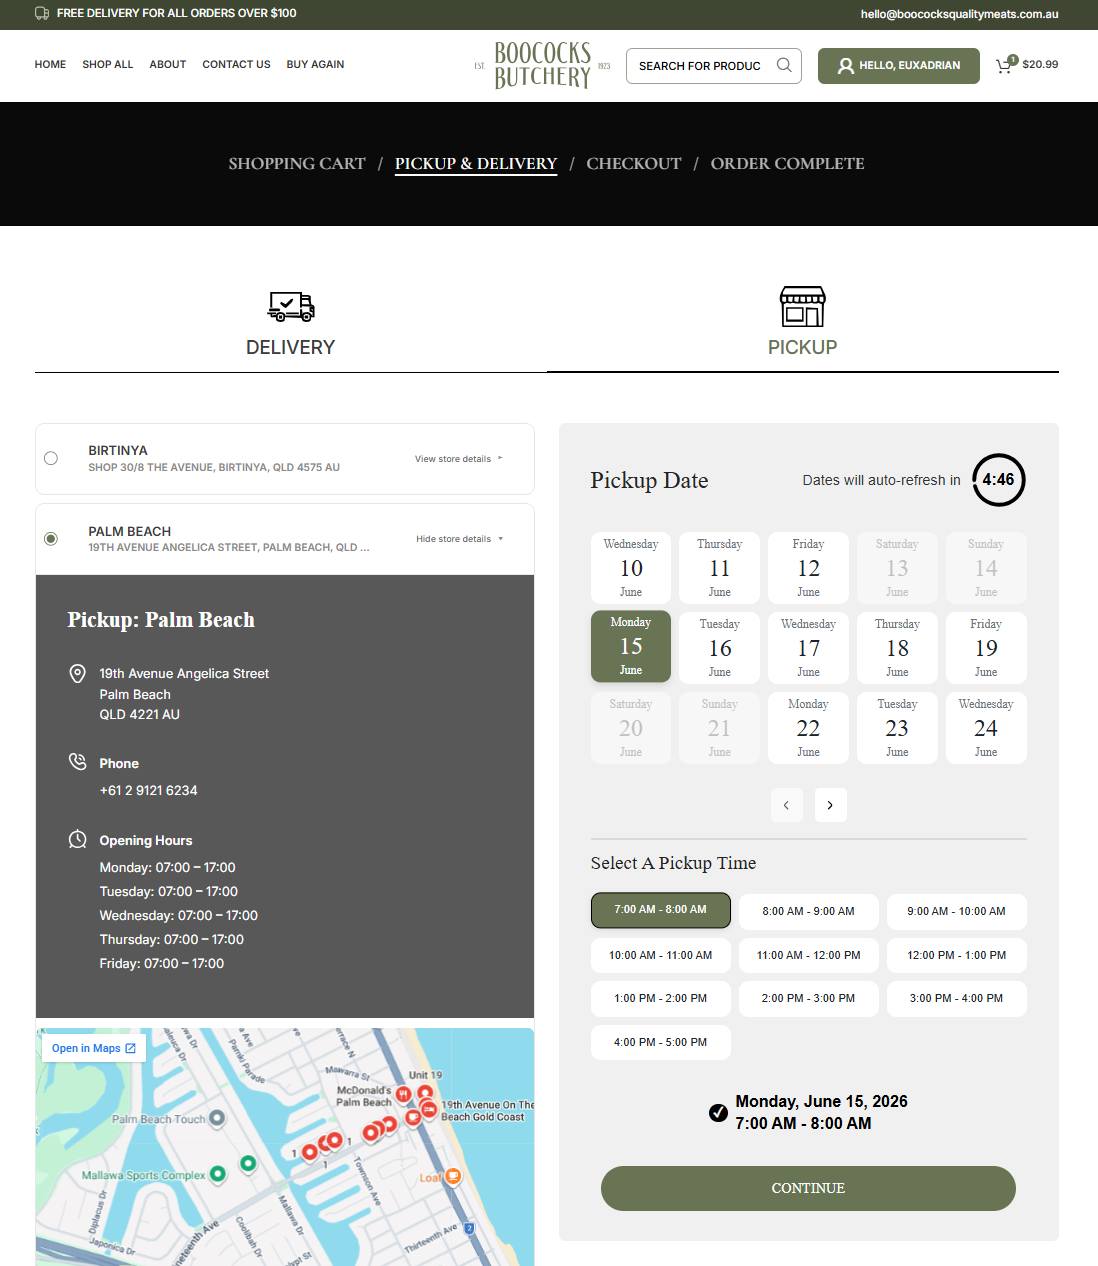Choose Tuesday 16 June pickup date
Viewport: 1098px width, 1266px height.
[720, 648]
